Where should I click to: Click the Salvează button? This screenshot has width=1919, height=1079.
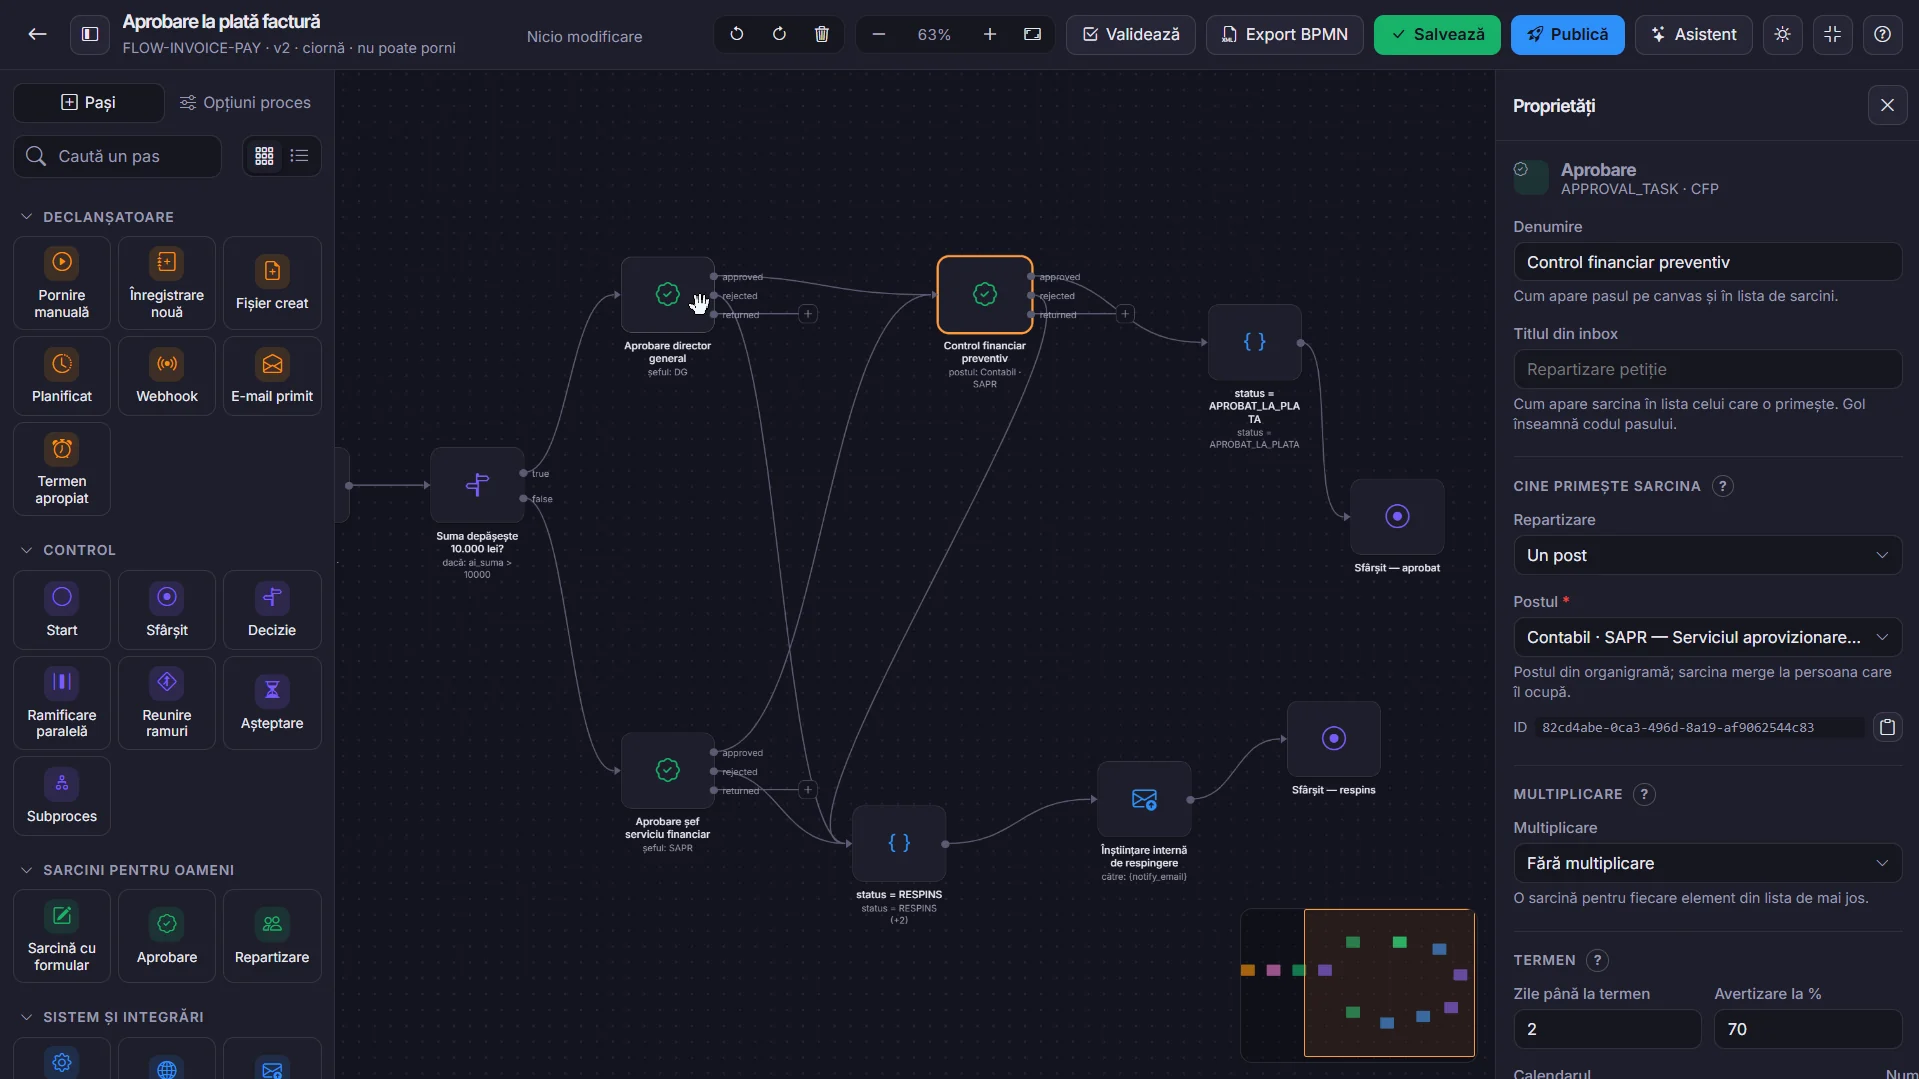[x=1437, y=34]
